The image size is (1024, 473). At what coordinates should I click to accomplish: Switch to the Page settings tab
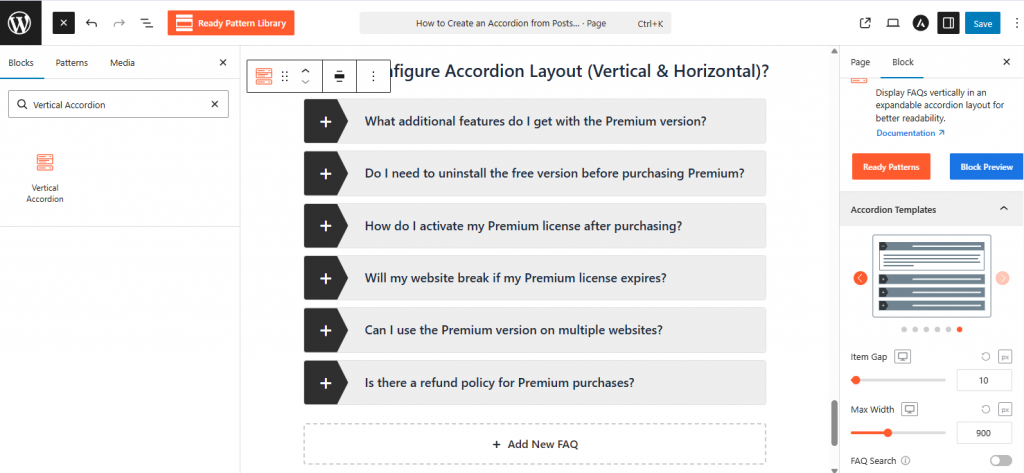(860, 62)
